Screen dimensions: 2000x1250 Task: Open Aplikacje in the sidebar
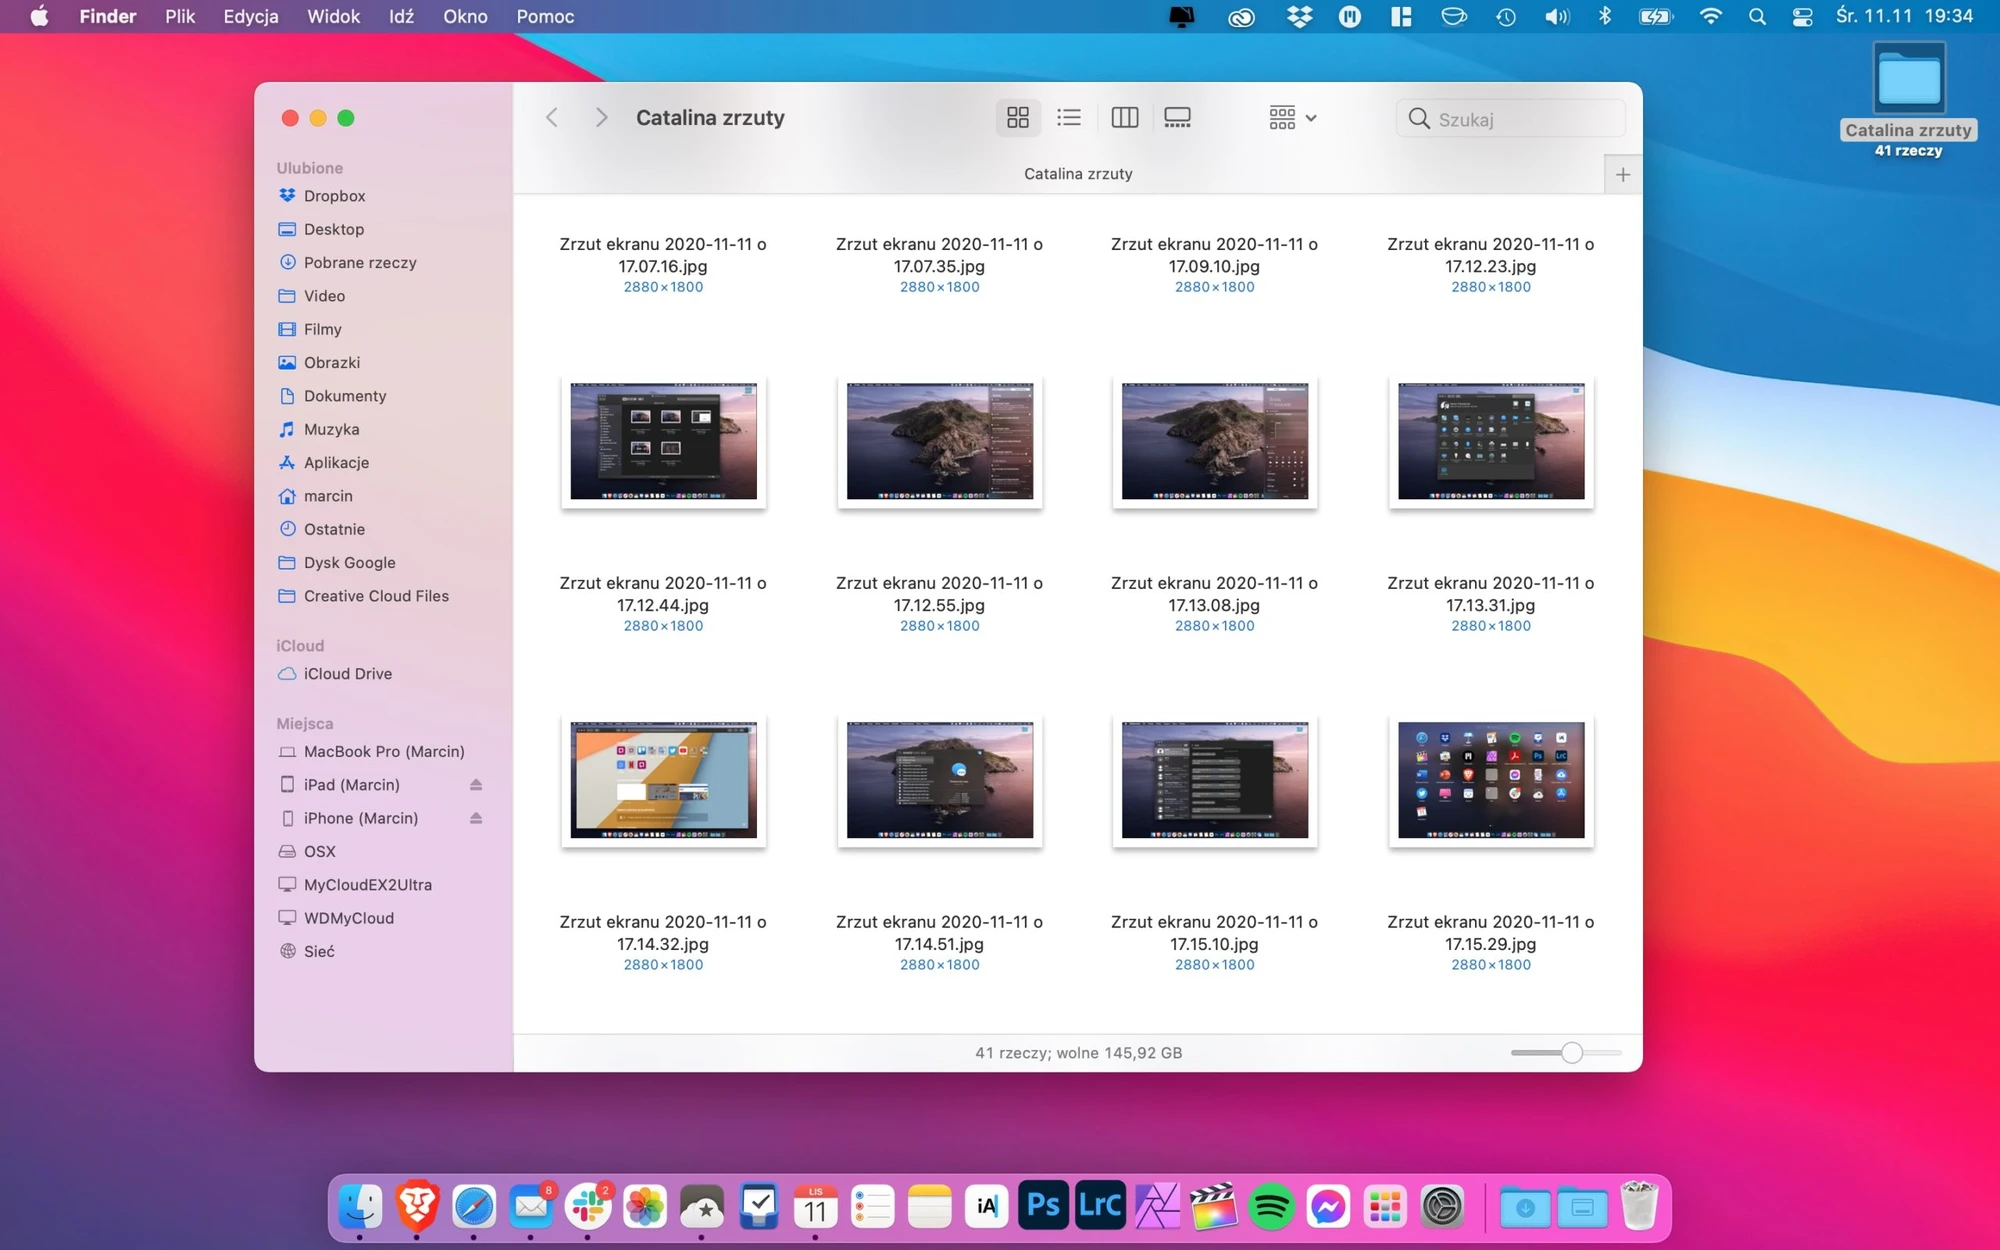(336, 463)
